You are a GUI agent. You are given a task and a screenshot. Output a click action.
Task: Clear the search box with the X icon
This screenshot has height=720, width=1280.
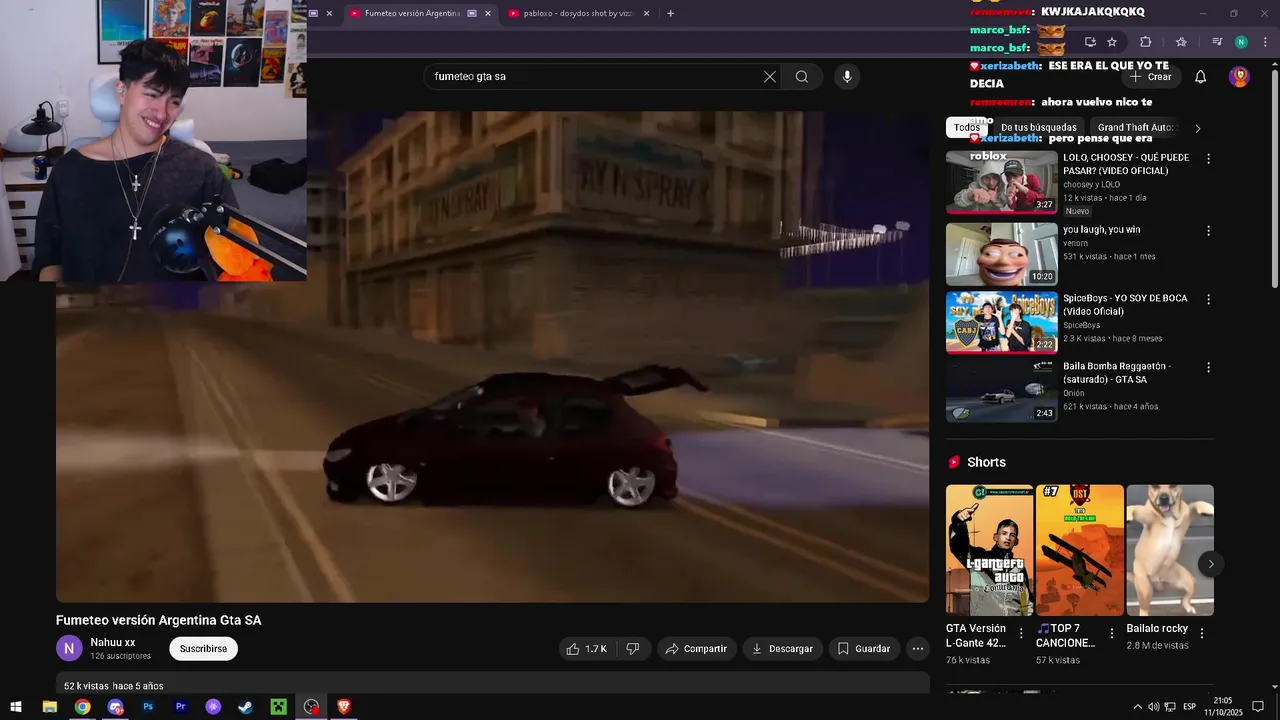pos(770,76)
